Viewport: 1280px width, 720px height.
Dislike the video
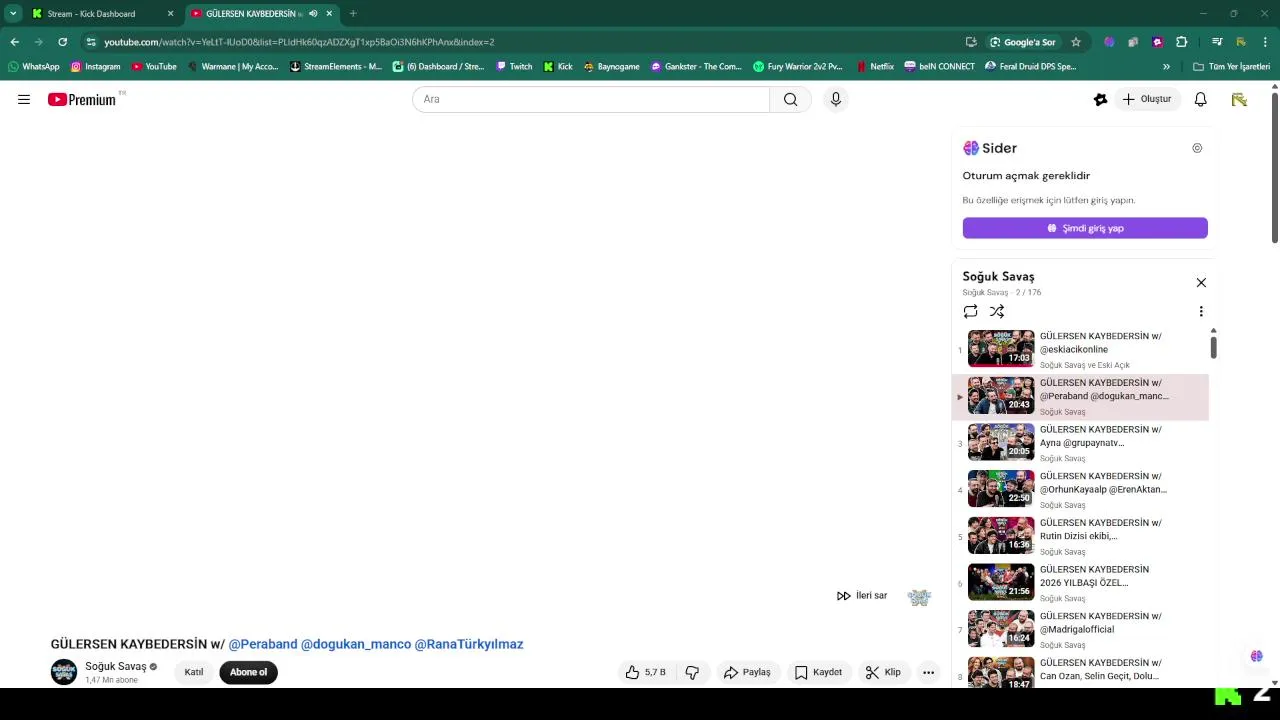tap(692, 672)
